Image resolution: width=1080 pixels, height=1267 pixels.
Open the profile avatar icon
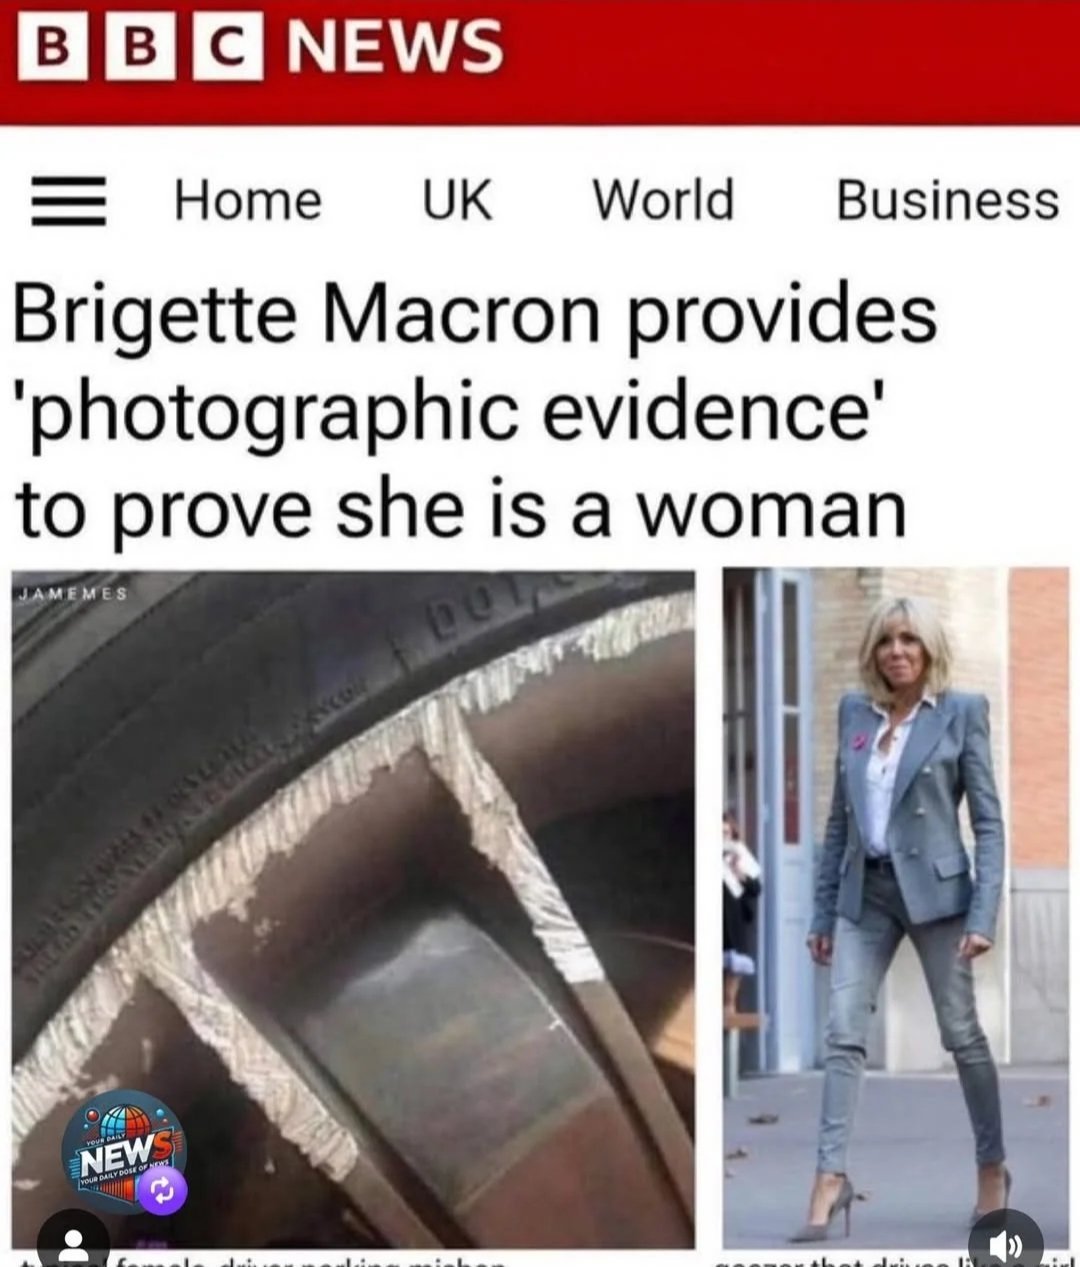coord(73,1241)
